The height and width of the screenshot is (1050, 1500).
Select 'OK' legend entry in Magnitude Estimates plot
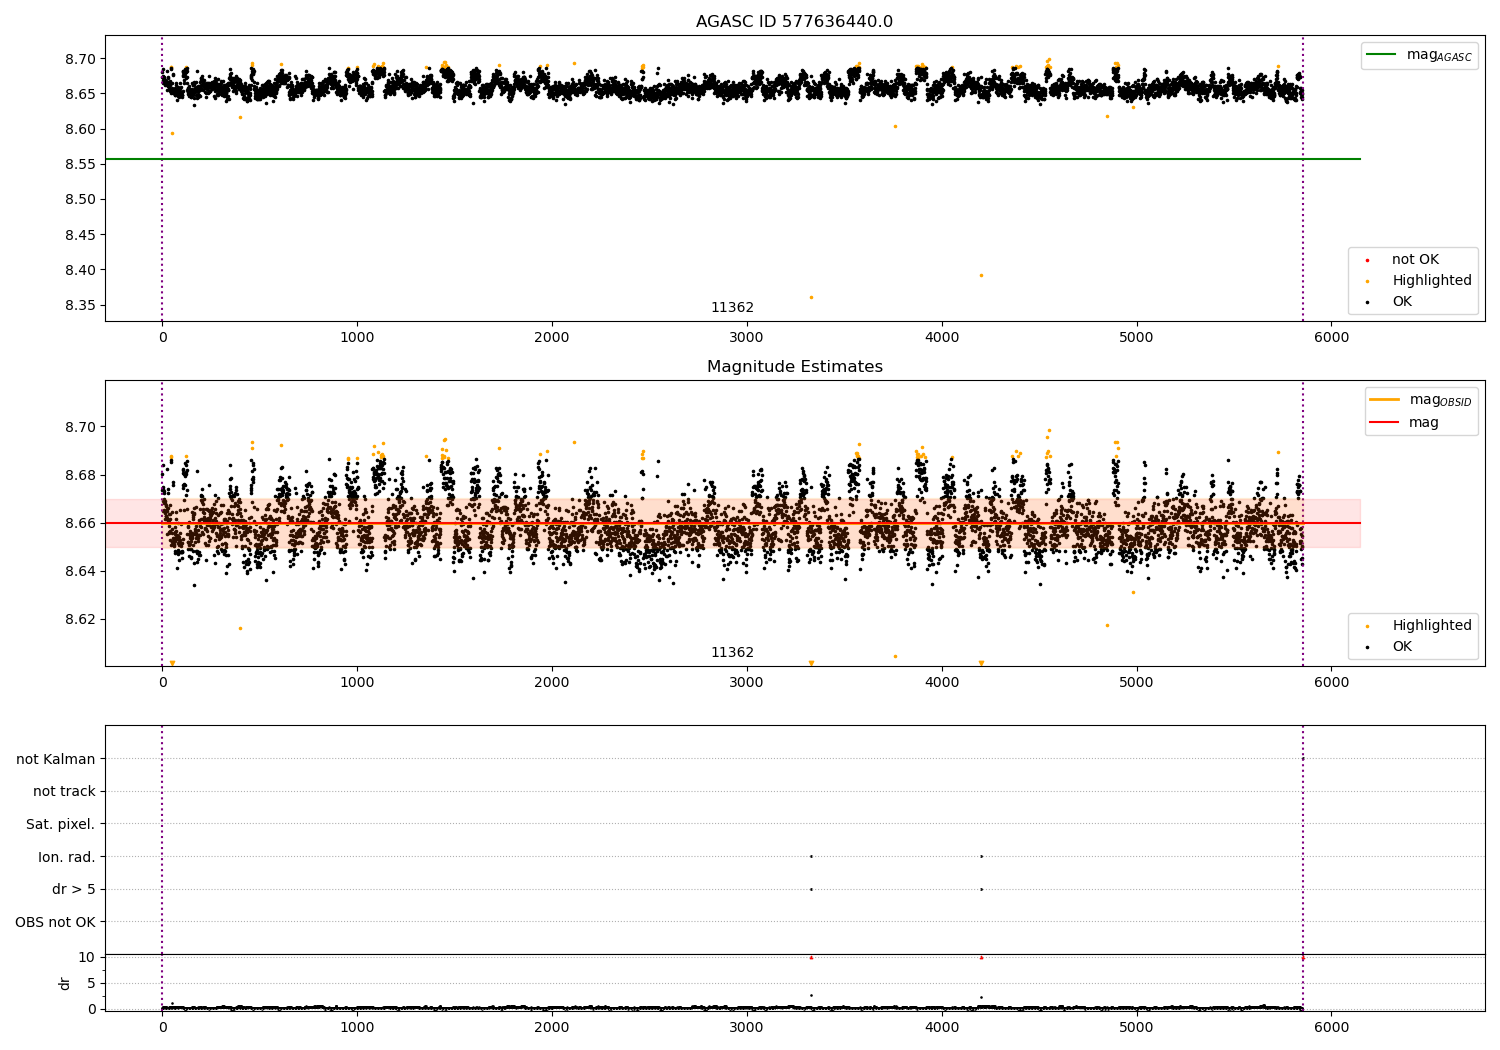[x=1401, y=647]
